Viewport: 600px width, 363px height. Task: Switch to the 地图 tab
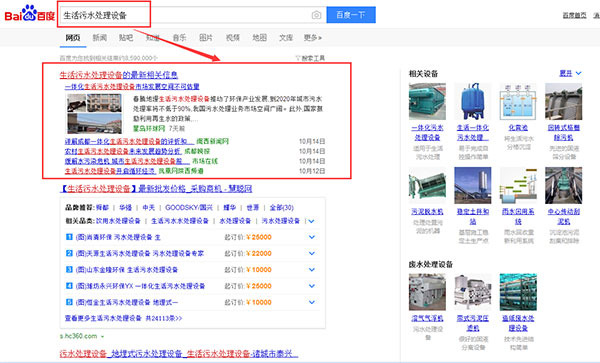pos(259,37)
